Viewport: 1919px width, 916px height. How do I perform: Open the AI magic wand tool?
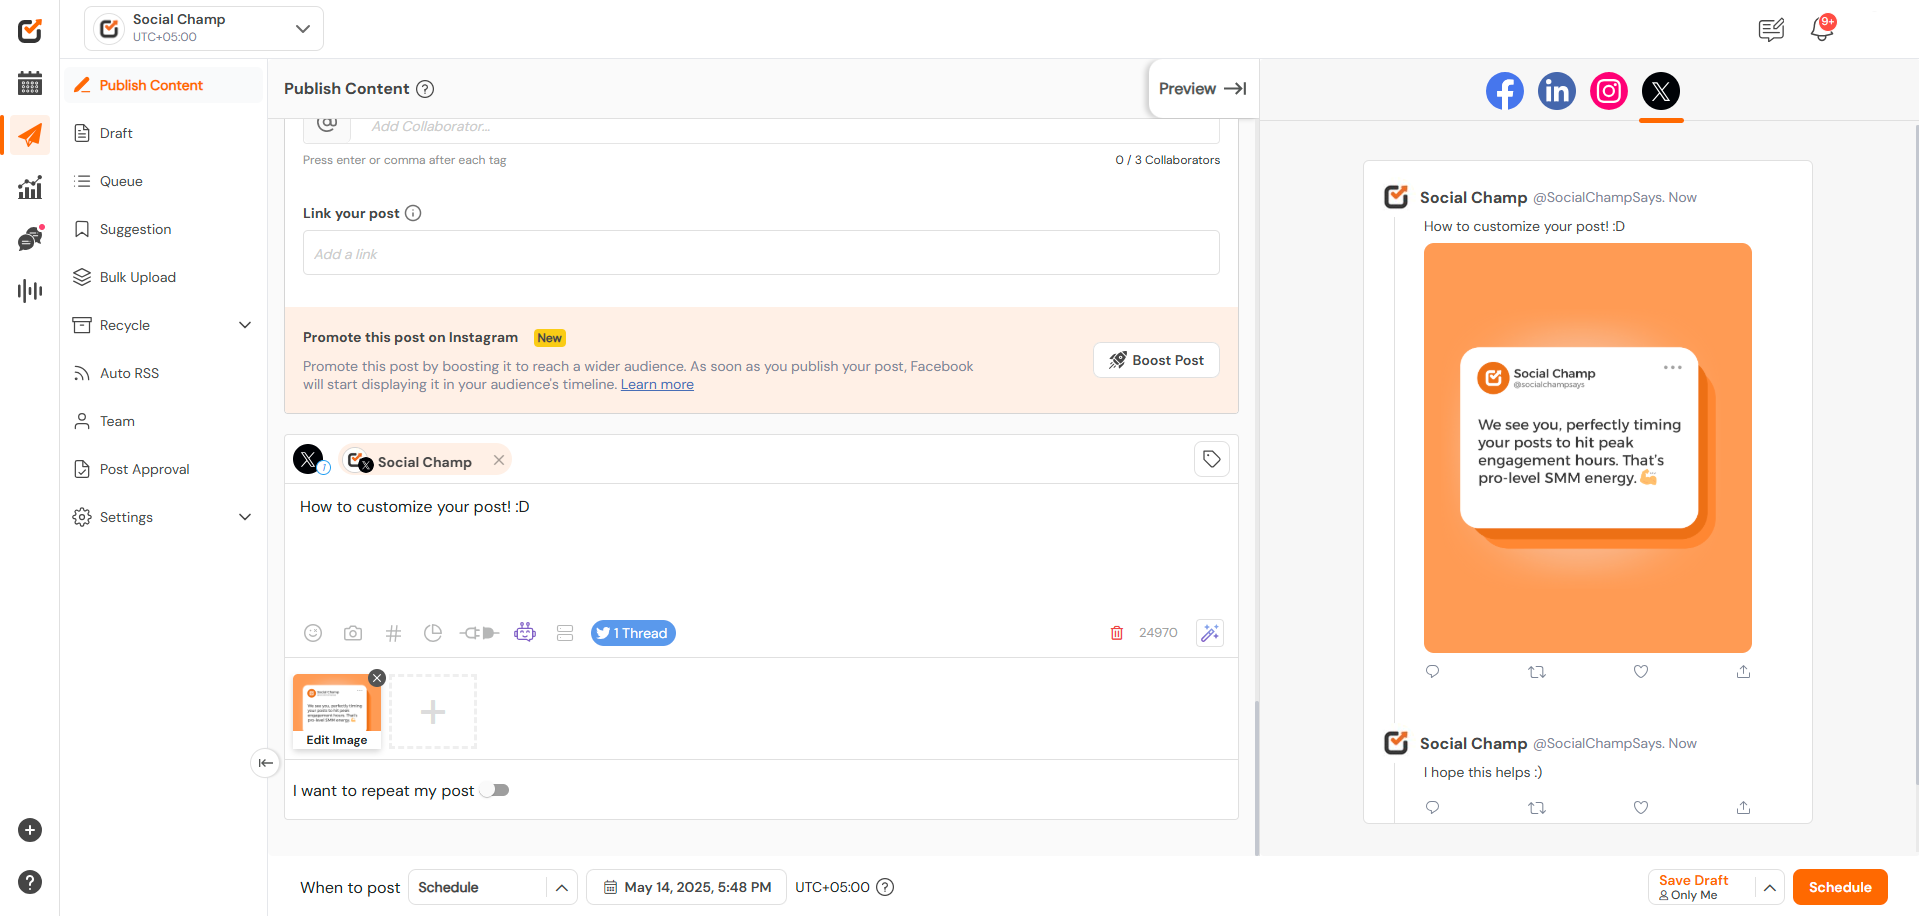1210,633
